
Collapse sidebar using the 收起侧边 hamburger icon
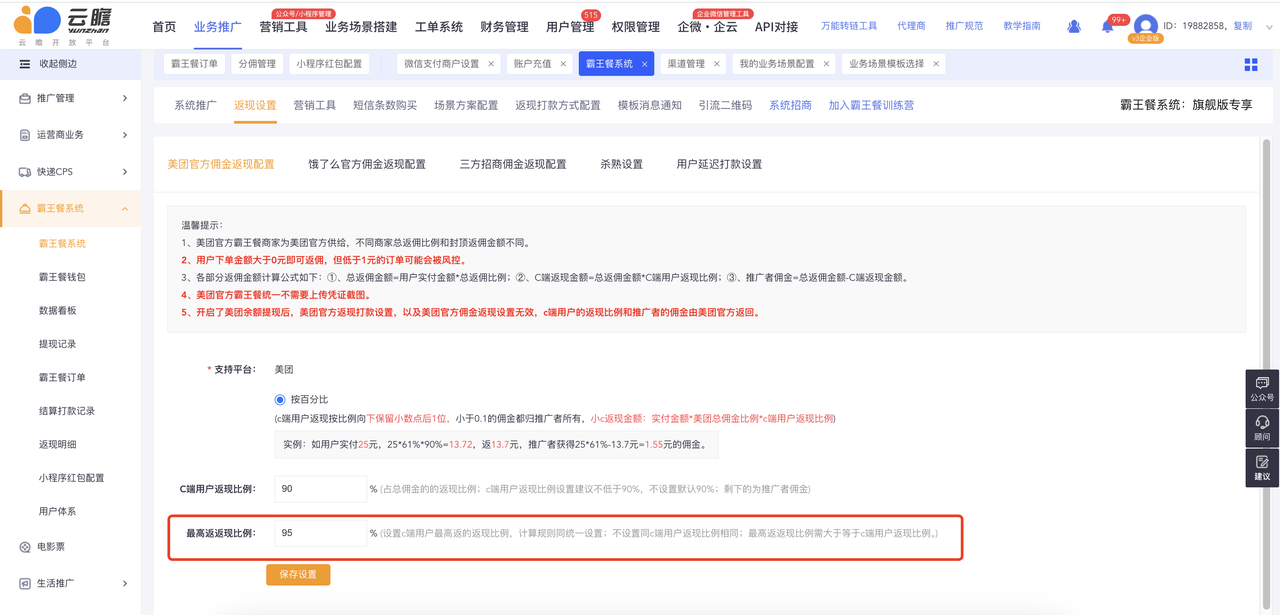[x=25, y=64]
